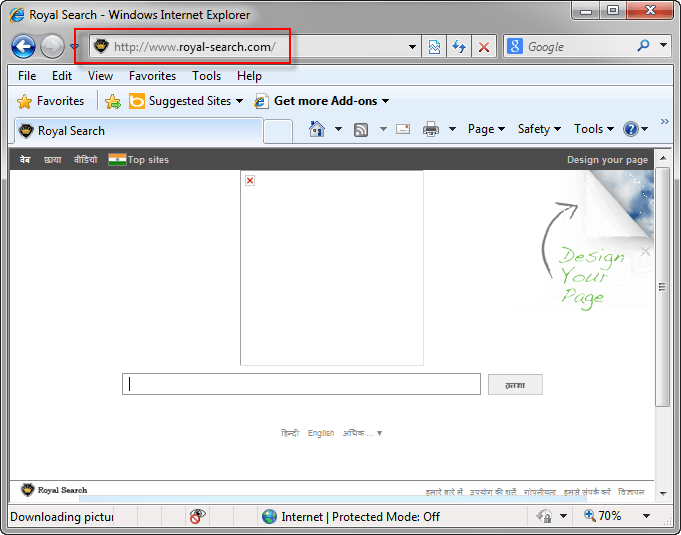Click scrollbar down arrow
The height and width of the screenshot is (535, 681).
pos(663,493)
